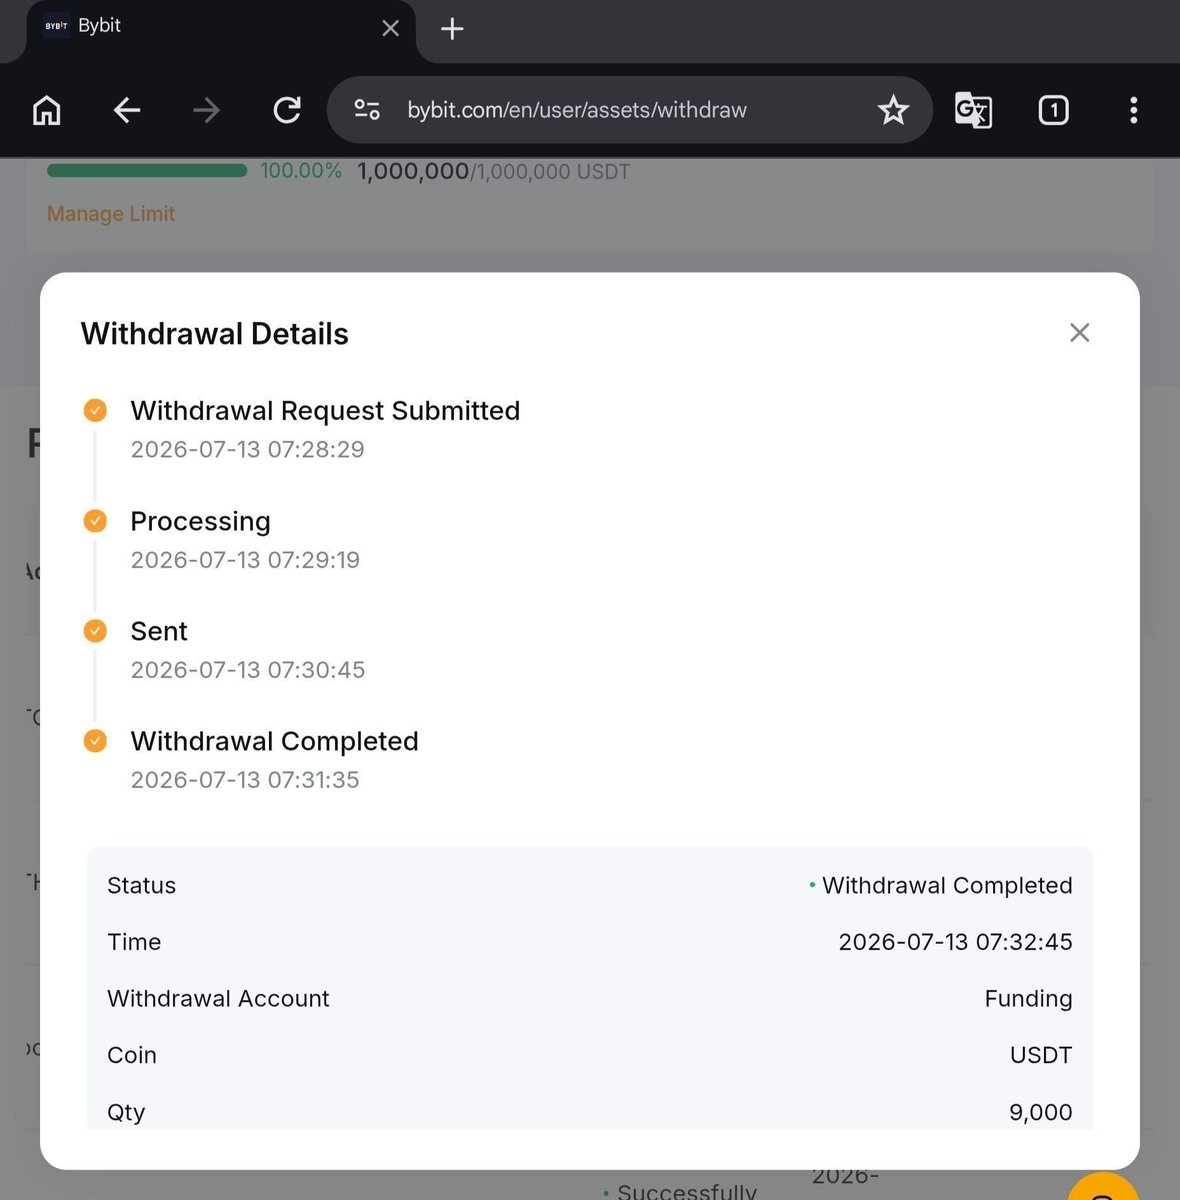
Task: Click the withdrawal limit progress bar
Action: tap(147, 171)
